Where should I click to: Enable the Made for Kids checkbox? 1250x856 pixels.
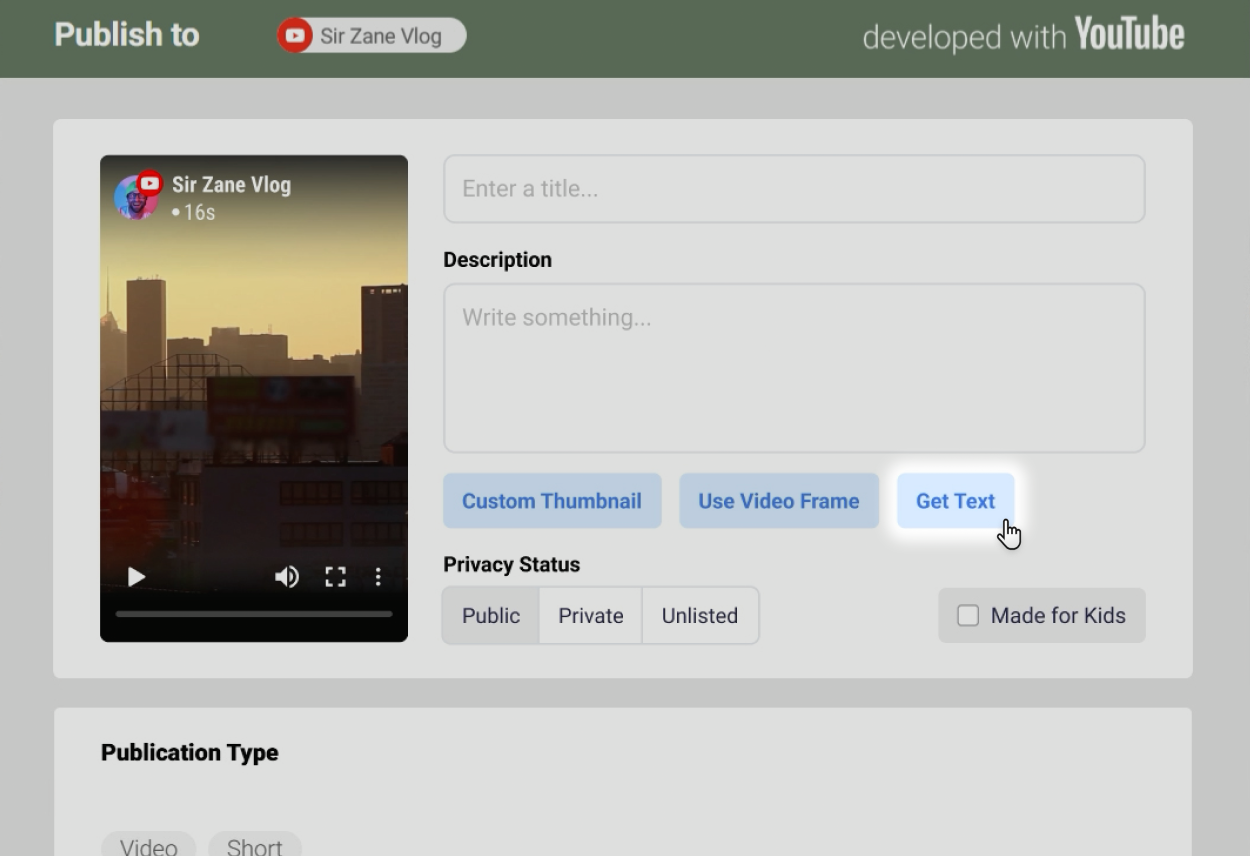[x=968, y=616]
